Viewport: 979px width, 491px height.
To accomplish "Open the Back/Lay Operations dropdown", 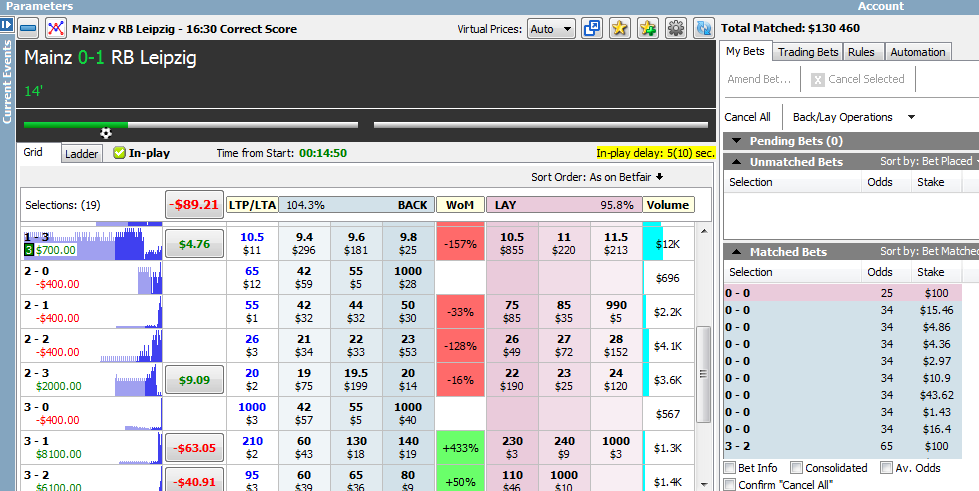I will click(x=853, y=117).
